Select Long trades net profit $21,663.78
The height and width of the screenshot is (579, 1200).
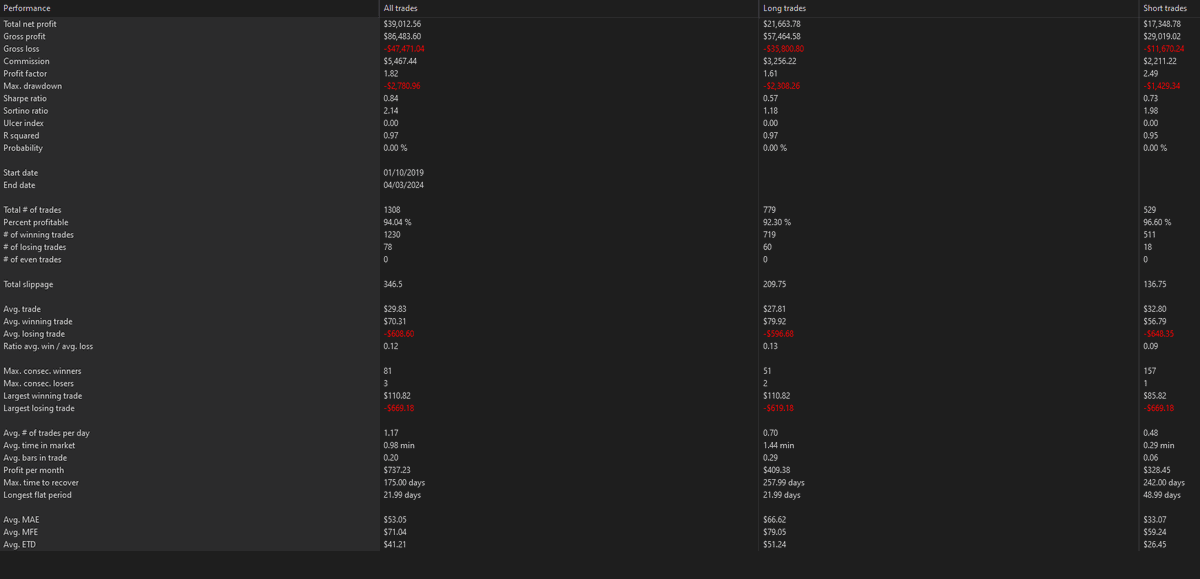[782, 23]
